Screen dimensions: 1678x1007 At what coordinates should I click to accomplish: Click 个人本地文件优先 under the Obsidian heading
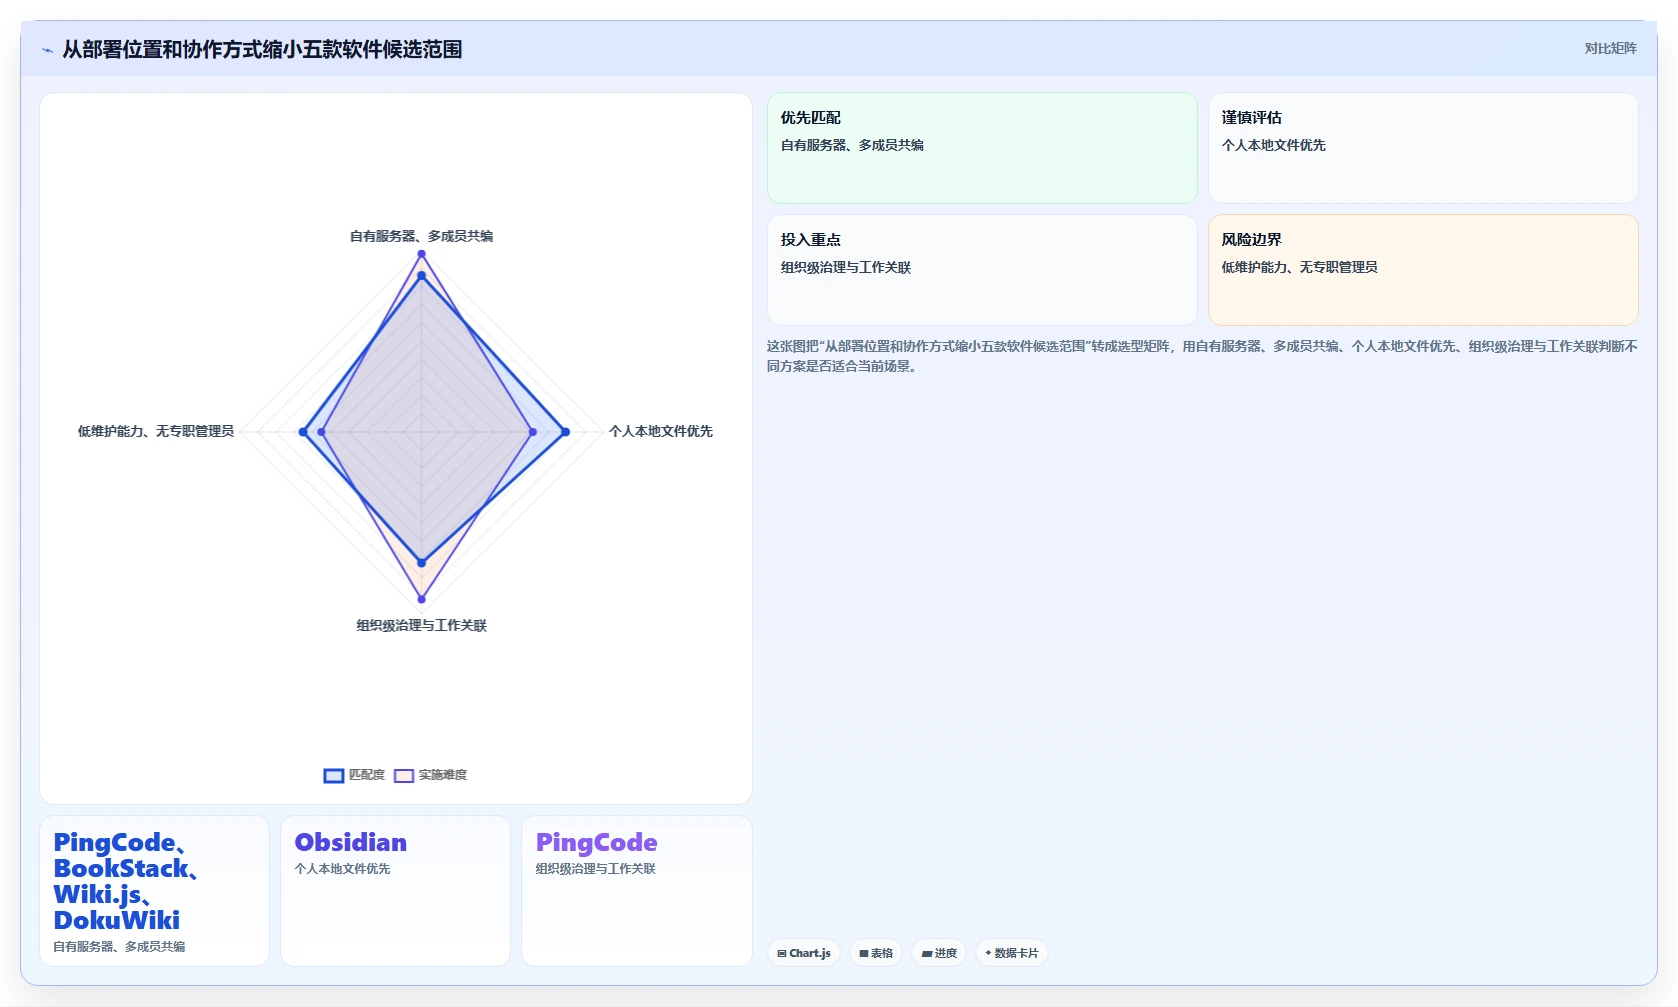tap(342, 869)
